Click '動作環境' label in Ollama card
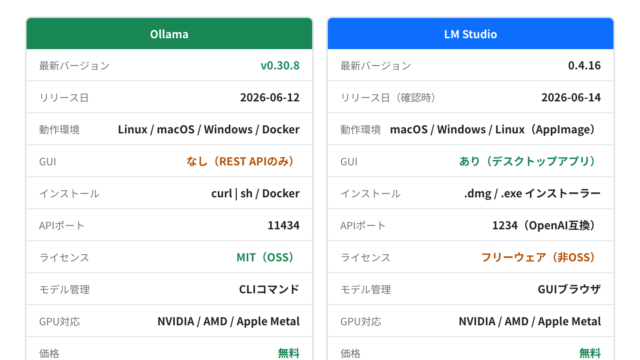Image resolution: width=640 pixels, height=360 pixels. tap(59, 130)
